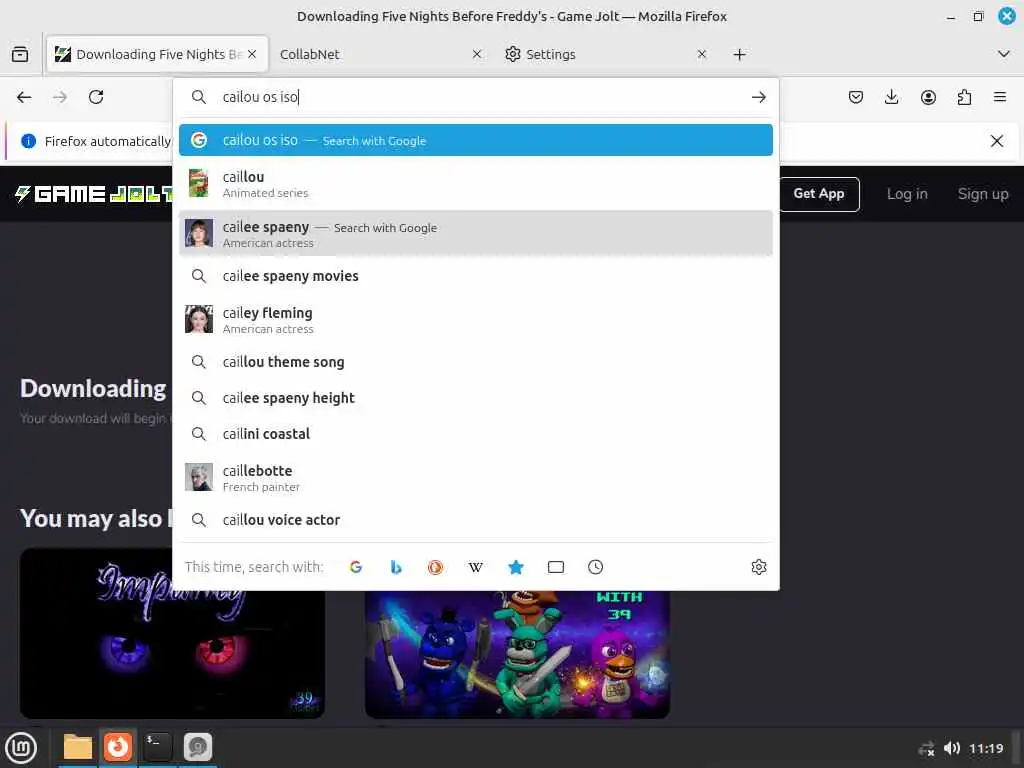
Task: Pick the 'cailee spaeny movies' suggestion
Action: (x=475, y=276)
